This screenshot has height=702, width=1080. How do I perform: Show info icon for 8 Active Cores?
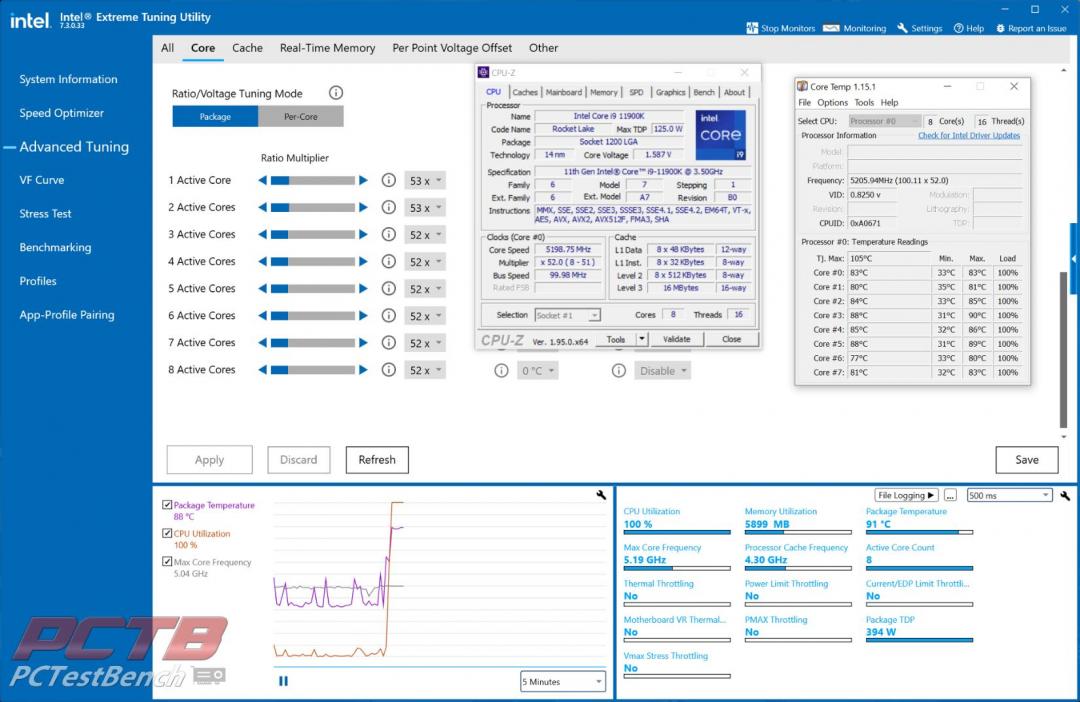click(x=388, y=370)
